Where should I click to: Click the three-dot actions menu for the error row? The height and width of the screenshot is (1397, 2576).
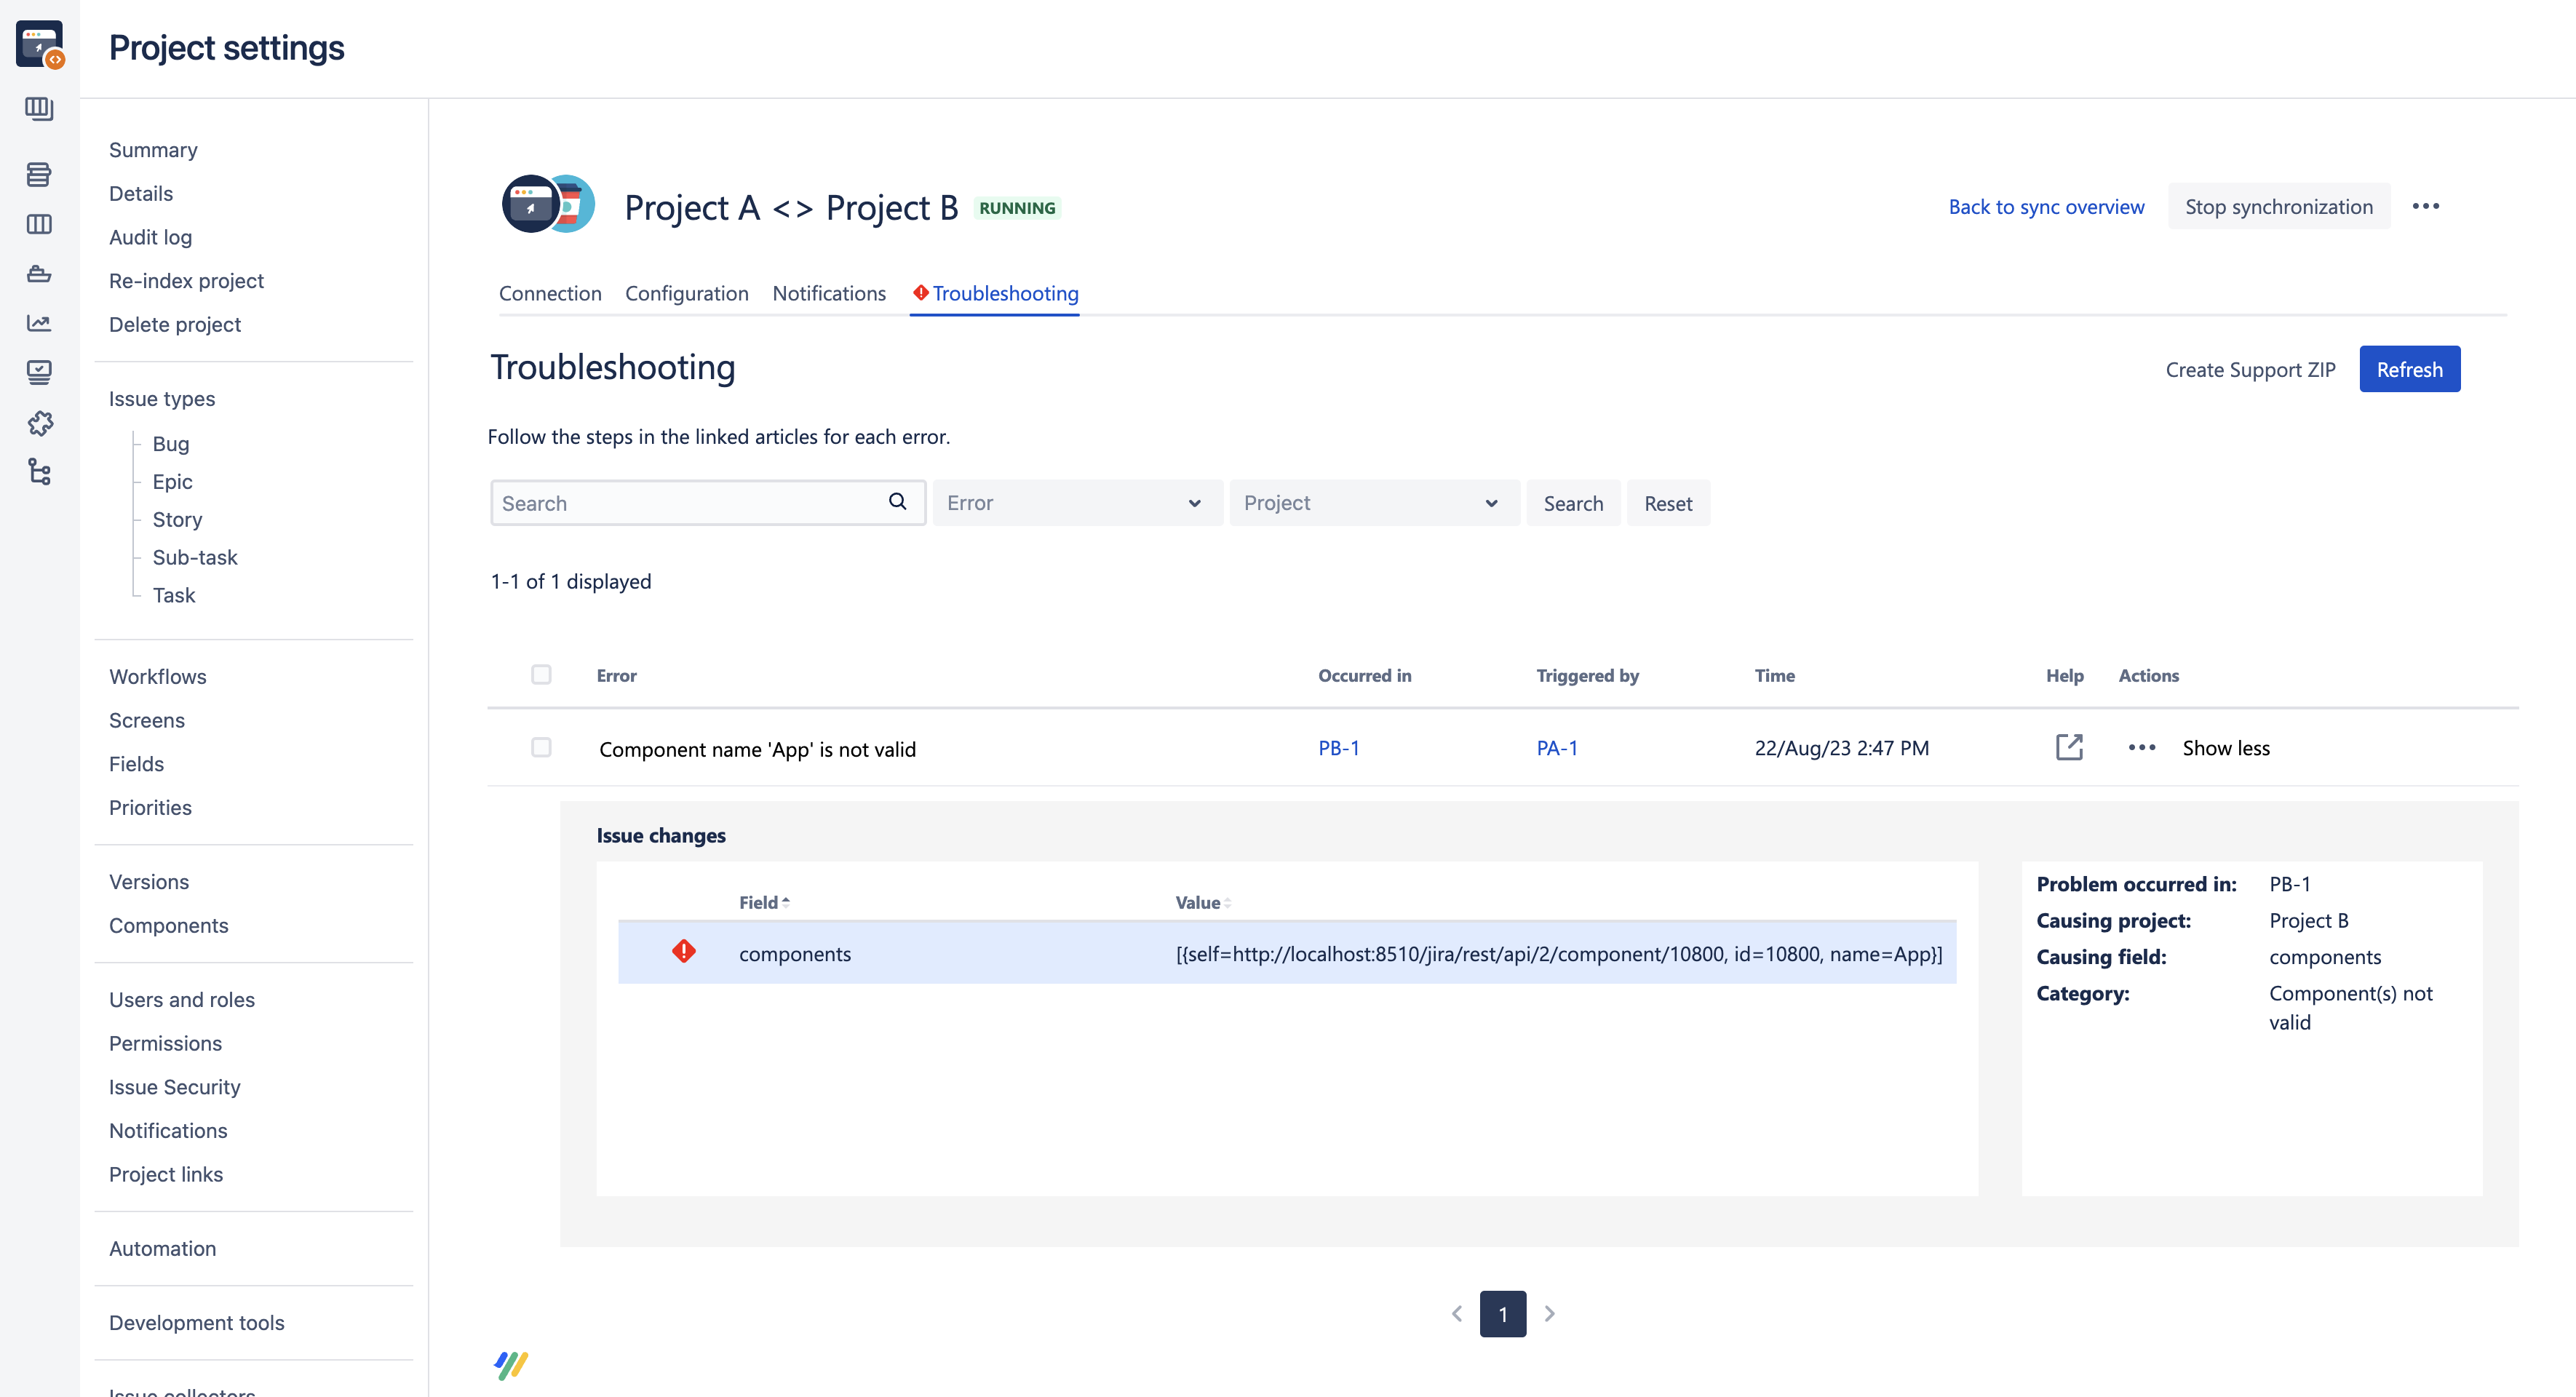pyautogui.click(x=2141, y=747)
